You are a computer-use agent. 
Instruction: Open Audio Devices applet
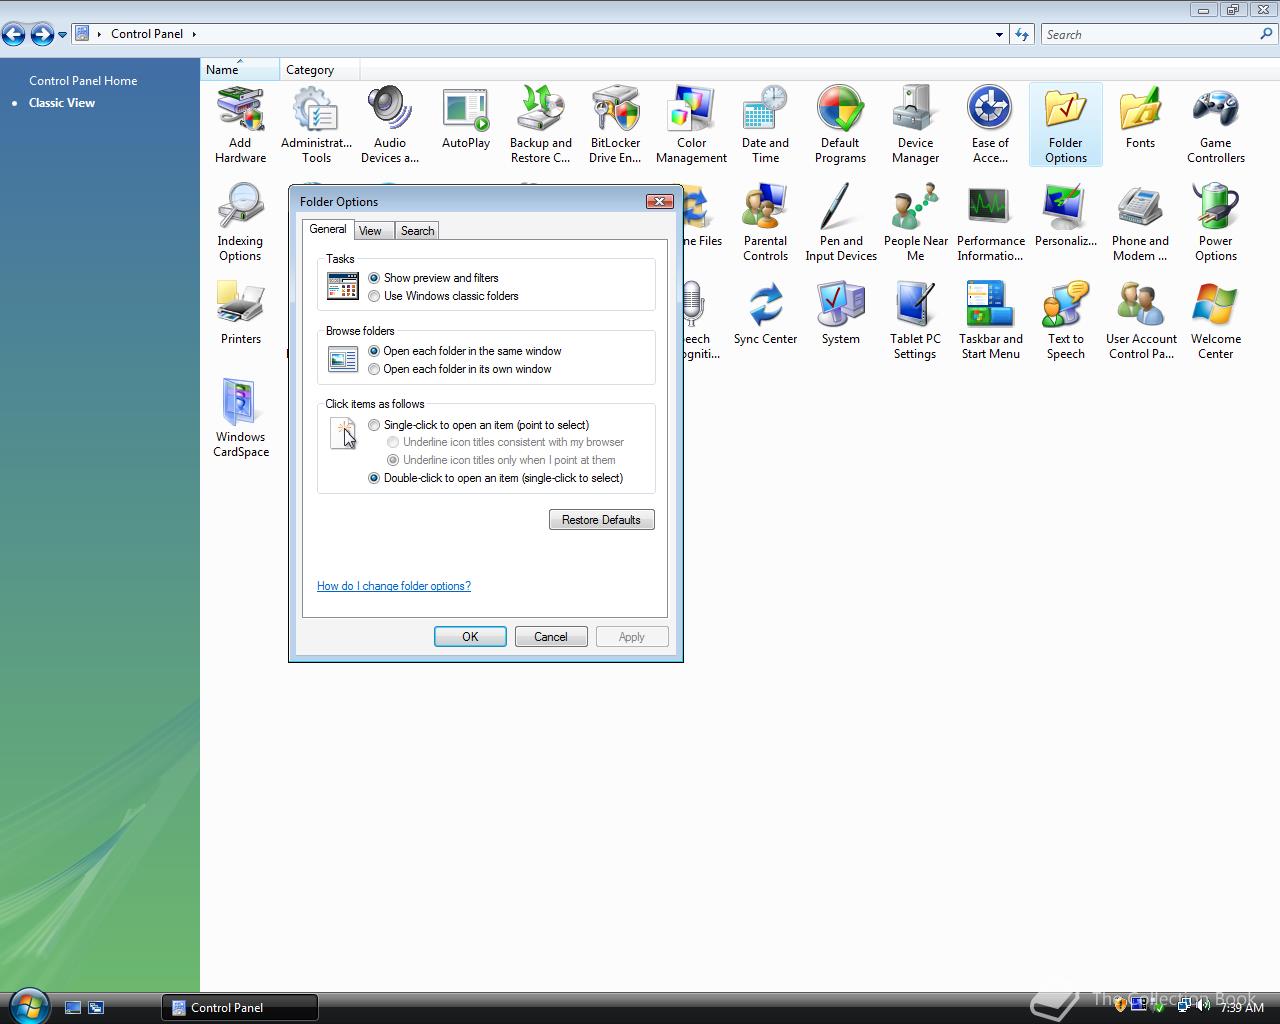[390, 125]
